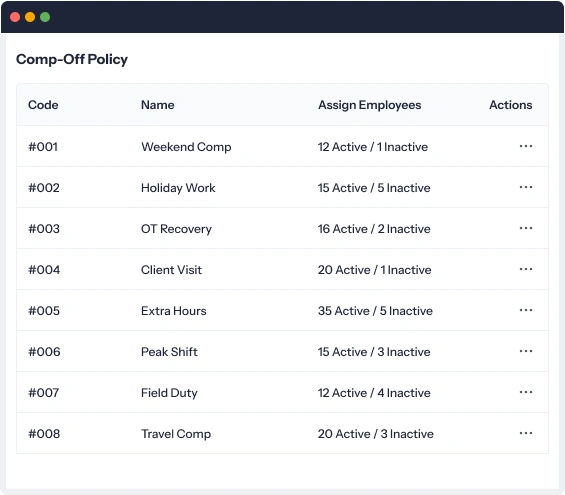Select code #001 cell
The width and height of the screenshot is (565, 495).
[43, 147]
